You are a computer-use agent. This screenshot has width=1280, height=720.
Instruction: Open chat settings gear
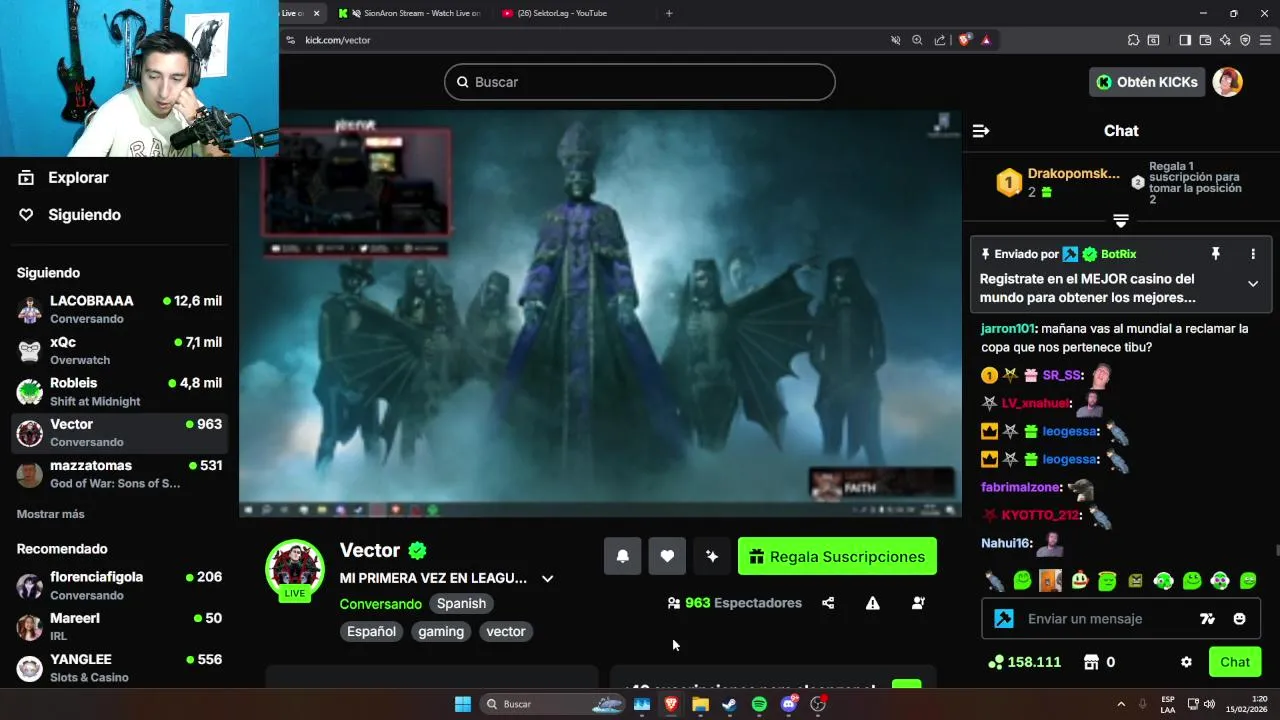click(x=1186, y=662)
